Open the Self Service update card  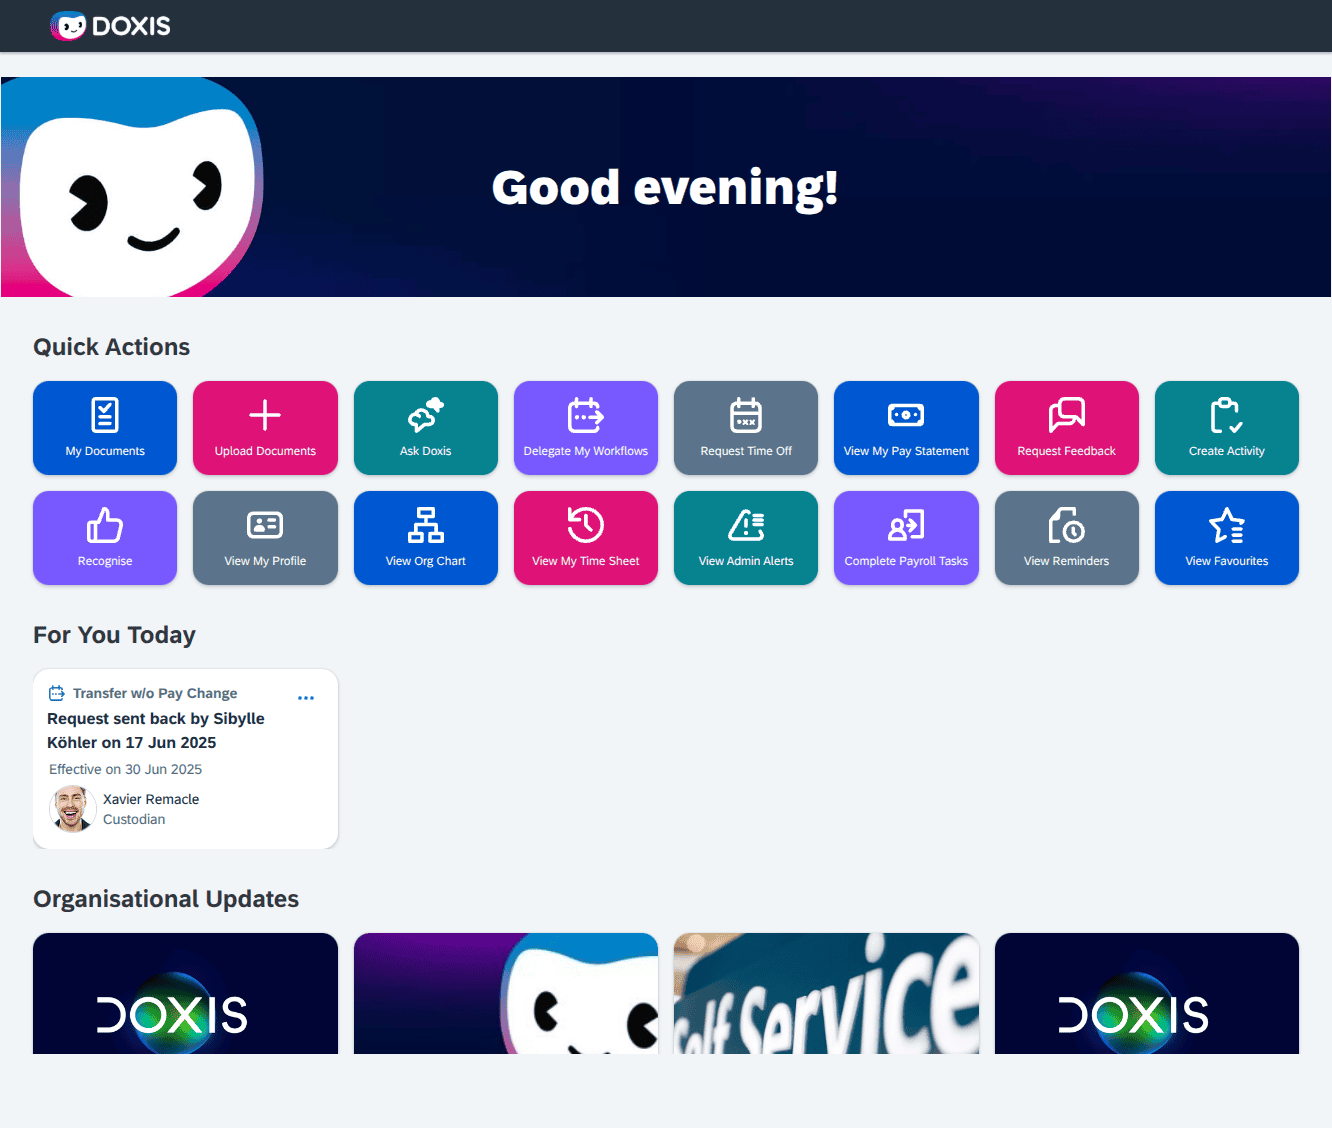(x=826, y=993)
